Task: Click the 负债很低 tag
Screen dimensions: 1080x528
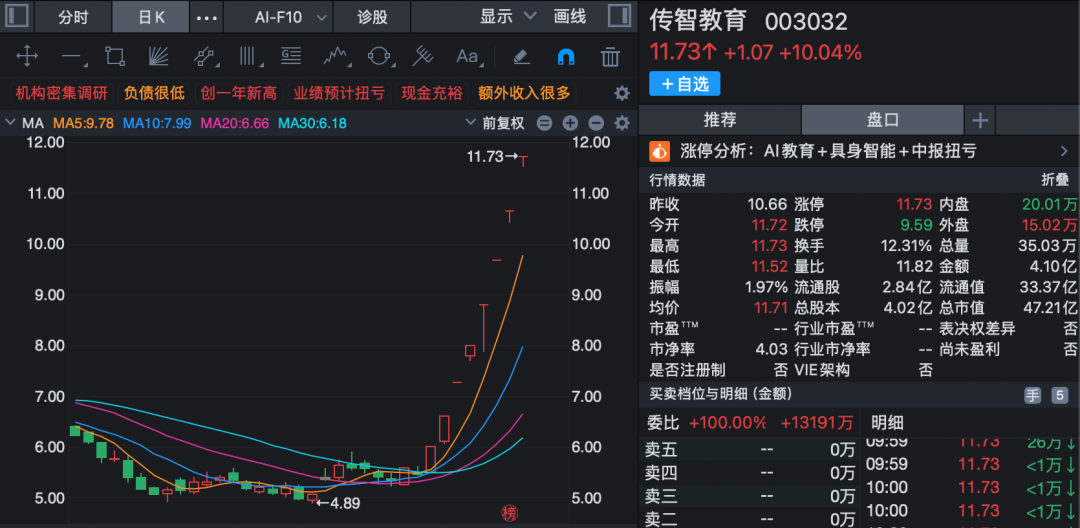Action: [154, 93]
